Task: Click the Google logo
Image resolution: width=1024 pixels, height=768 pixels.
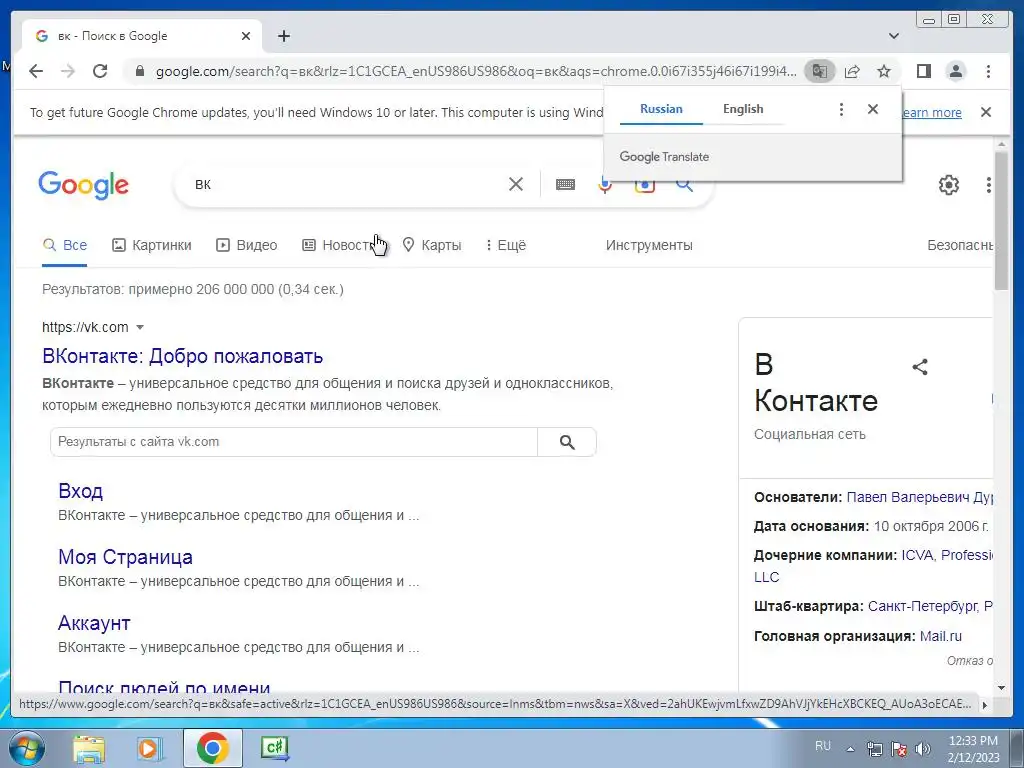Action: pos(84,185)
